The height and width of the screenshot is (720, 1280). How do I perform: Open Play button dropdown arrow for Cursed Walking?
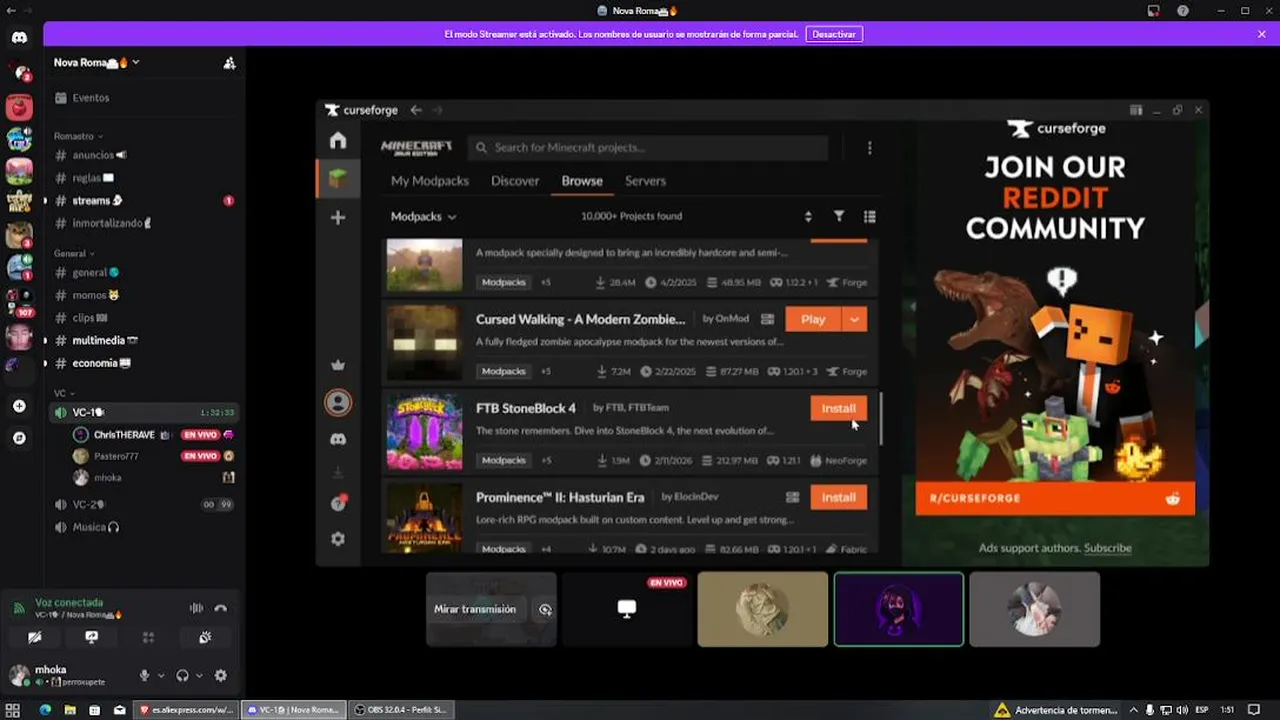854,319
